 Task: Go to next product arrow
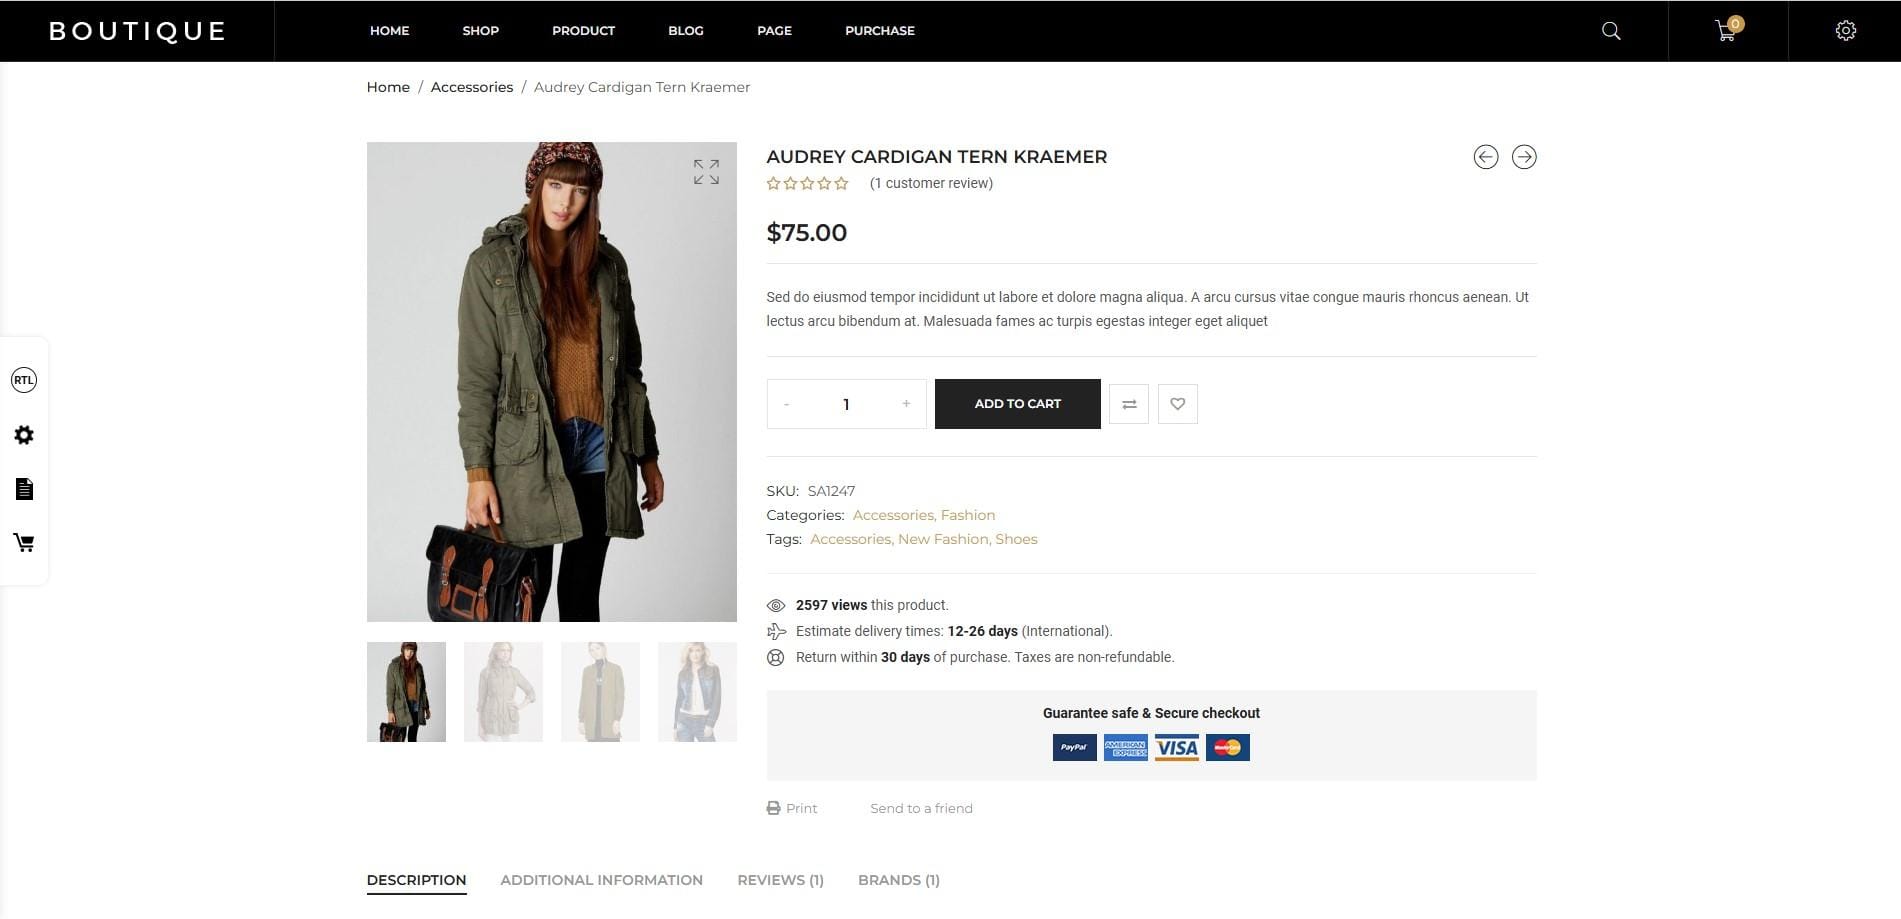click(1524, 157)
